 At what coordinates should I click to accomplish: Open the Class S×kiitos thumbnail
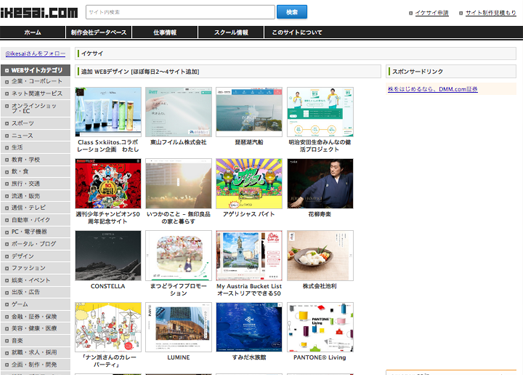[x=108, y=112]
